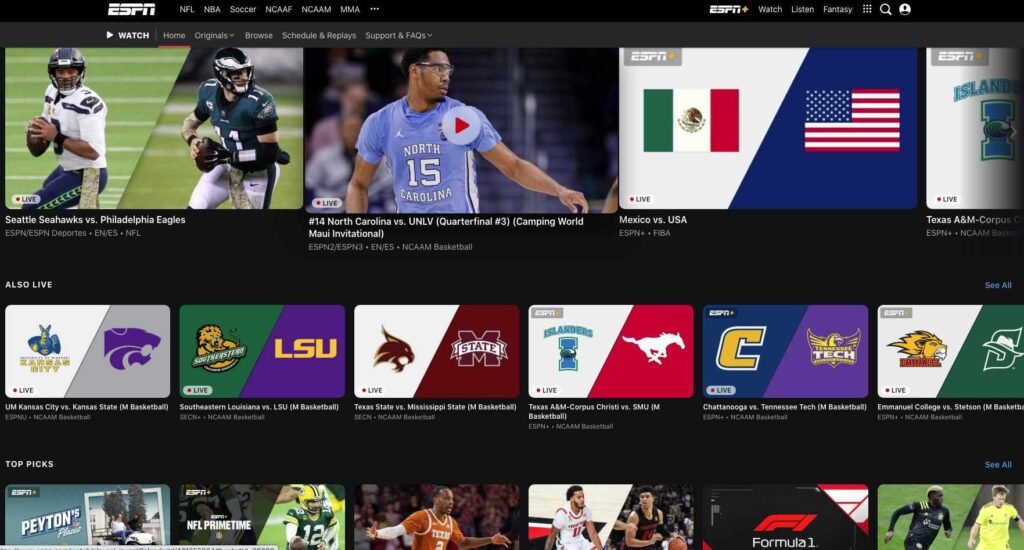Screen dimensions: 1024x550
Task: Open Southeastern Louisiana vs. LSU card
Action: [262, 351]
